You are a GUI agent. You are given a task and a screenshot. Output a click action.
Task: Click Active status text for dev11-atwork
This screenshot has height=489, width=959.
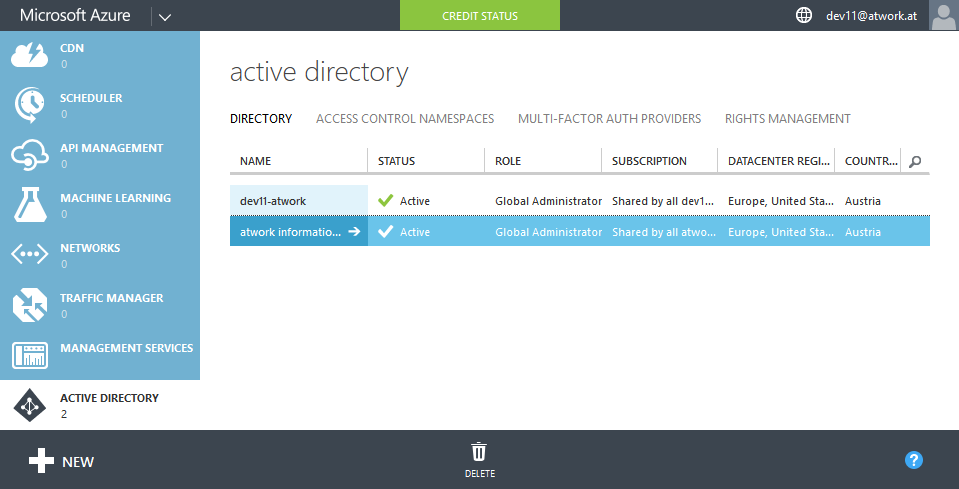(x=415, y=201)
